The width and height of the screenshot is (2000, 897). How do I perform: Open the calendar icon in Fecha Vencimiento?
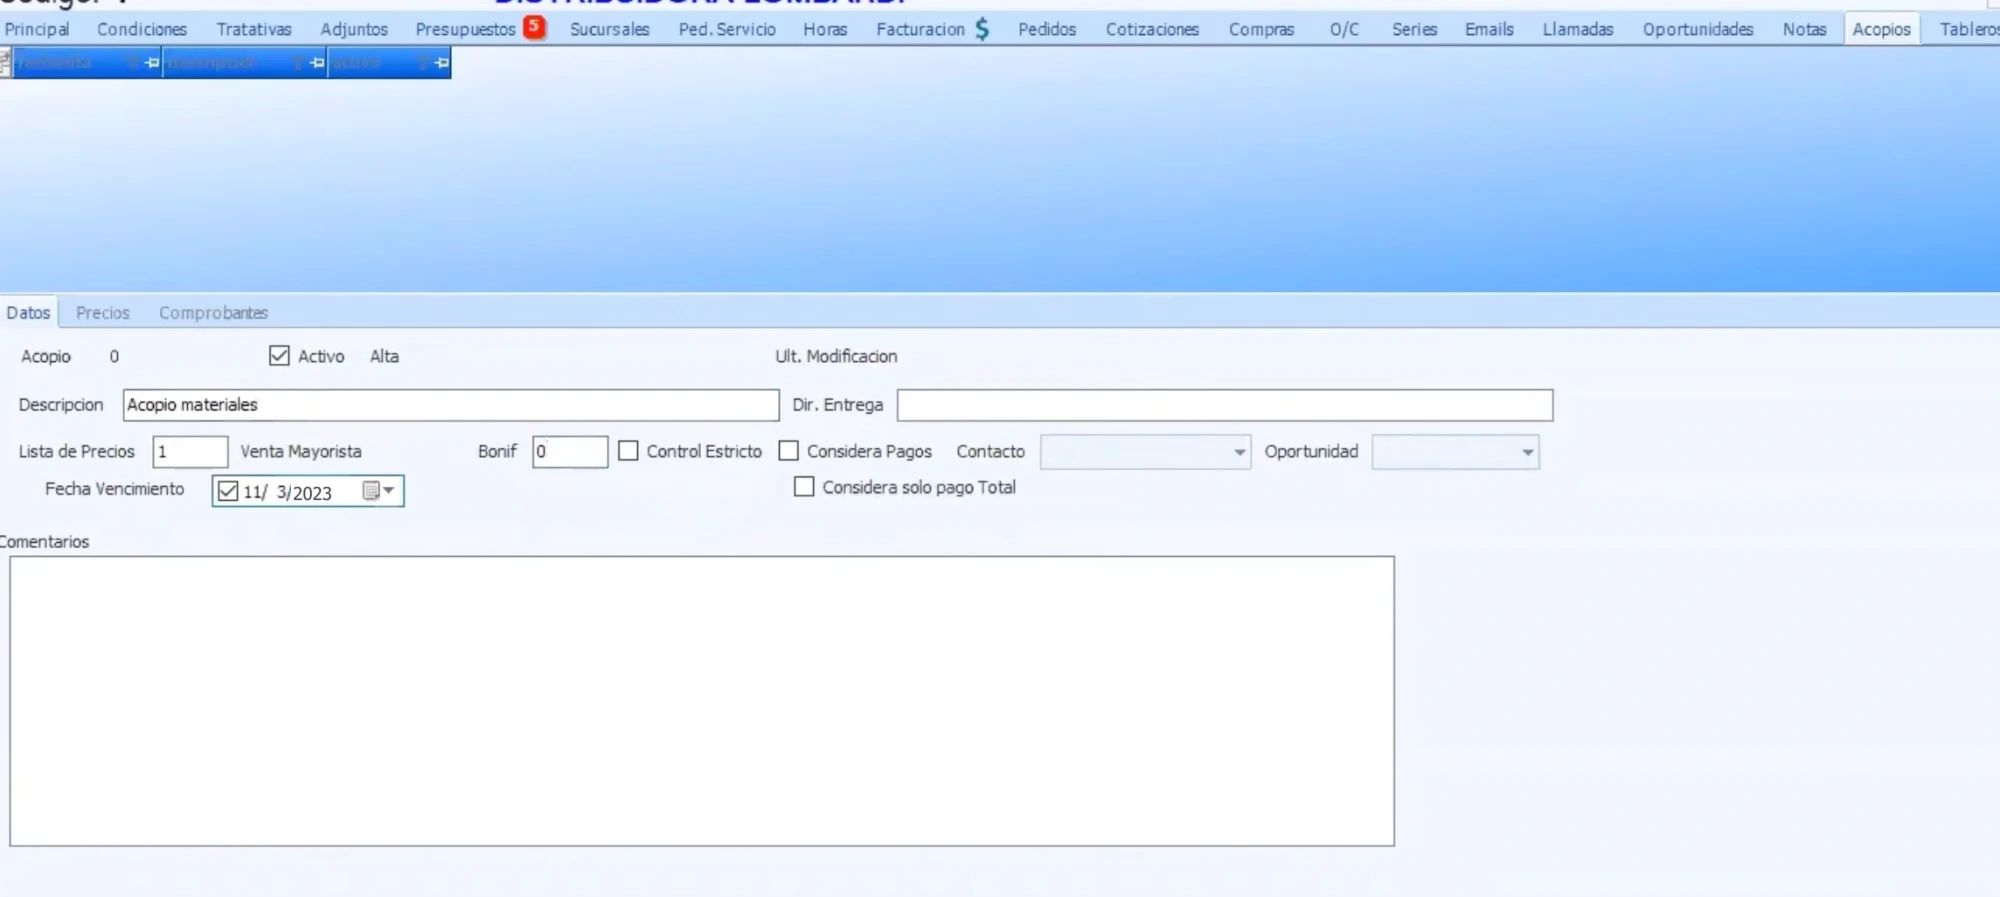tap(371, 491)
